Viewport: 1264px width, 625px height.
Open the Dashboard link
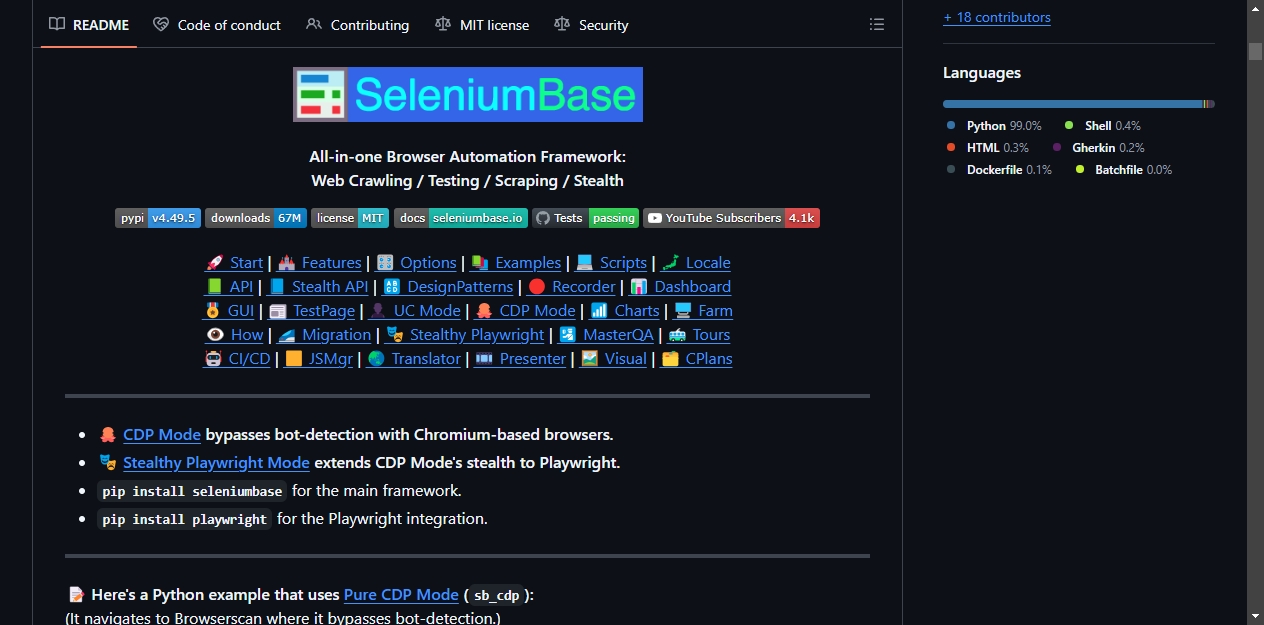click(680, 287)
